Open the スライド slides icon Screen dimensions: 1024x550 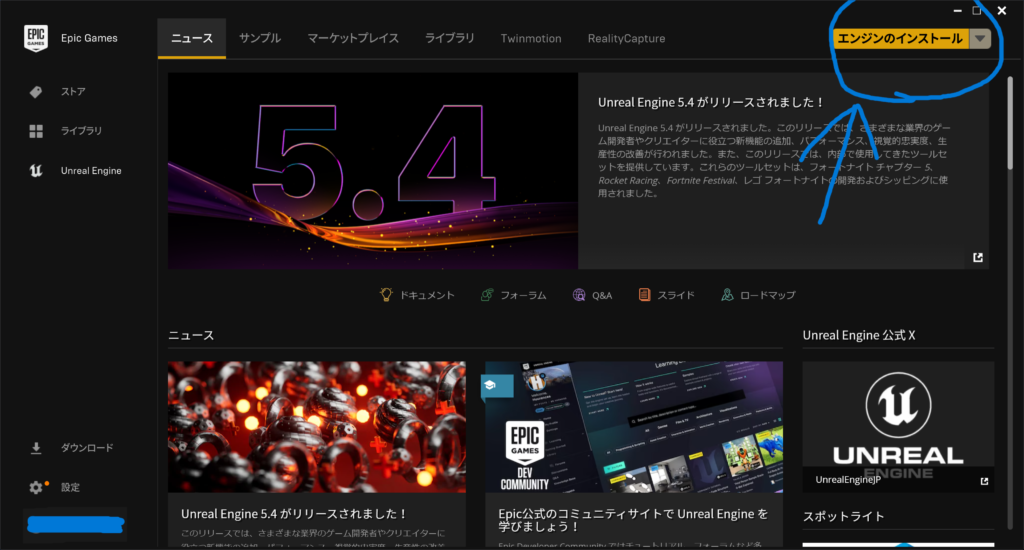(x=645, y=295)
